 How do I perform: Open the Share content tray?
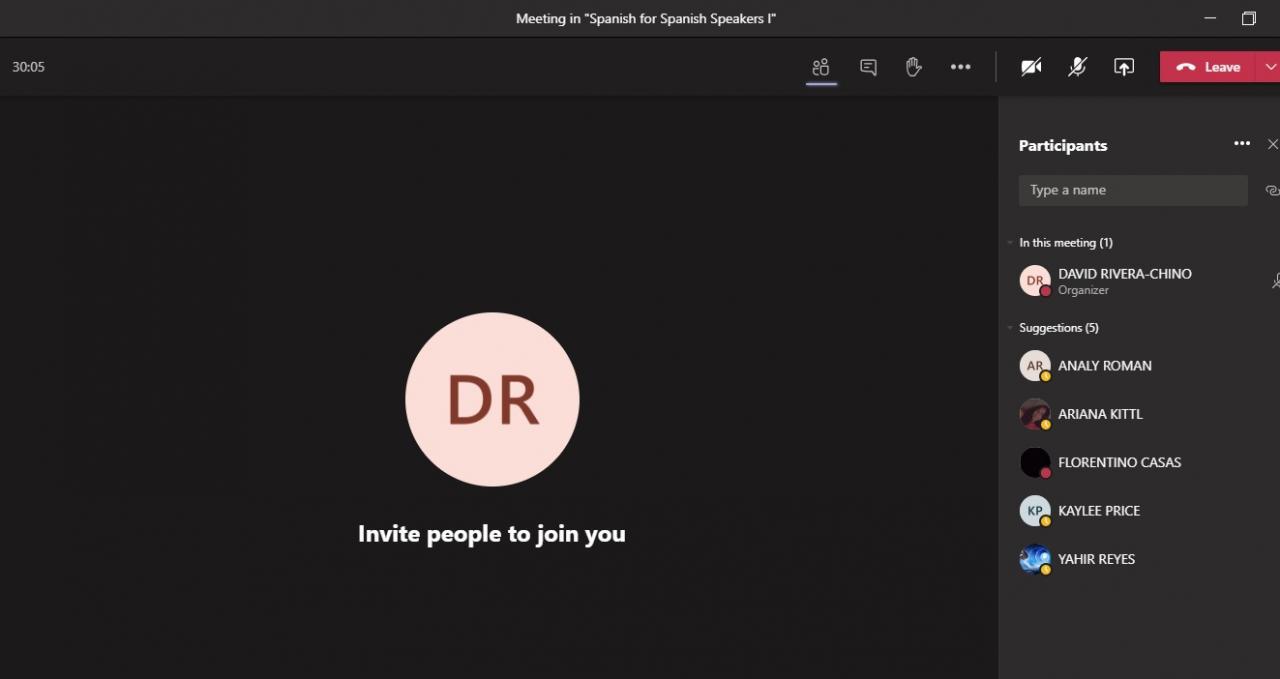1124,67
